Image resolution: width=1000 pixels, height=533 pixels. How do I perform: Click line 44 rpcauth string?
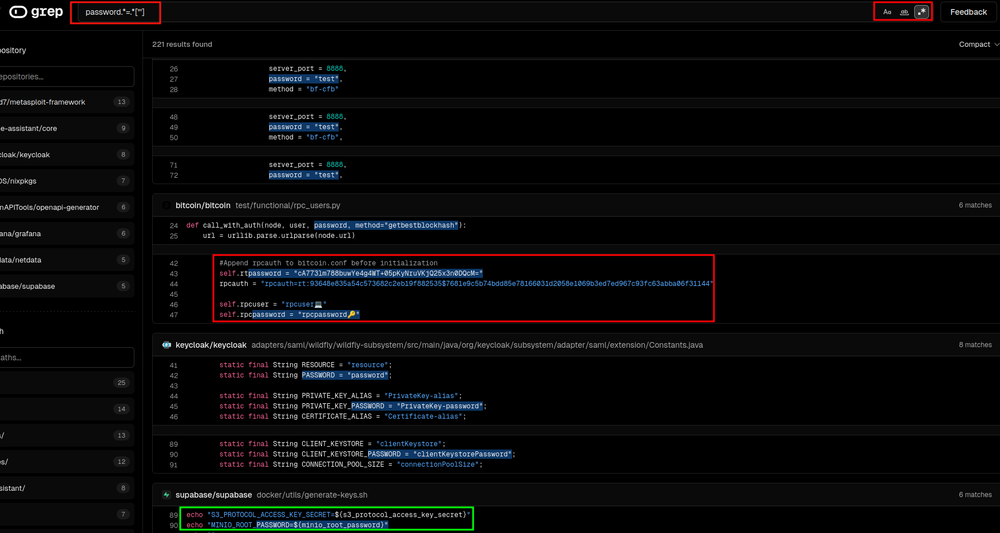click(466, 283)
